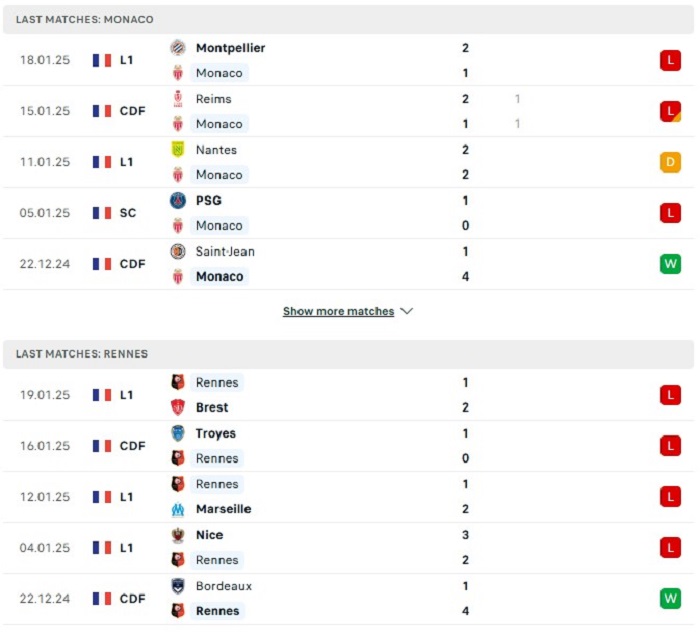
Task: Click Rennes team name in Bordeaux match
Action: (x=217, y=611)
